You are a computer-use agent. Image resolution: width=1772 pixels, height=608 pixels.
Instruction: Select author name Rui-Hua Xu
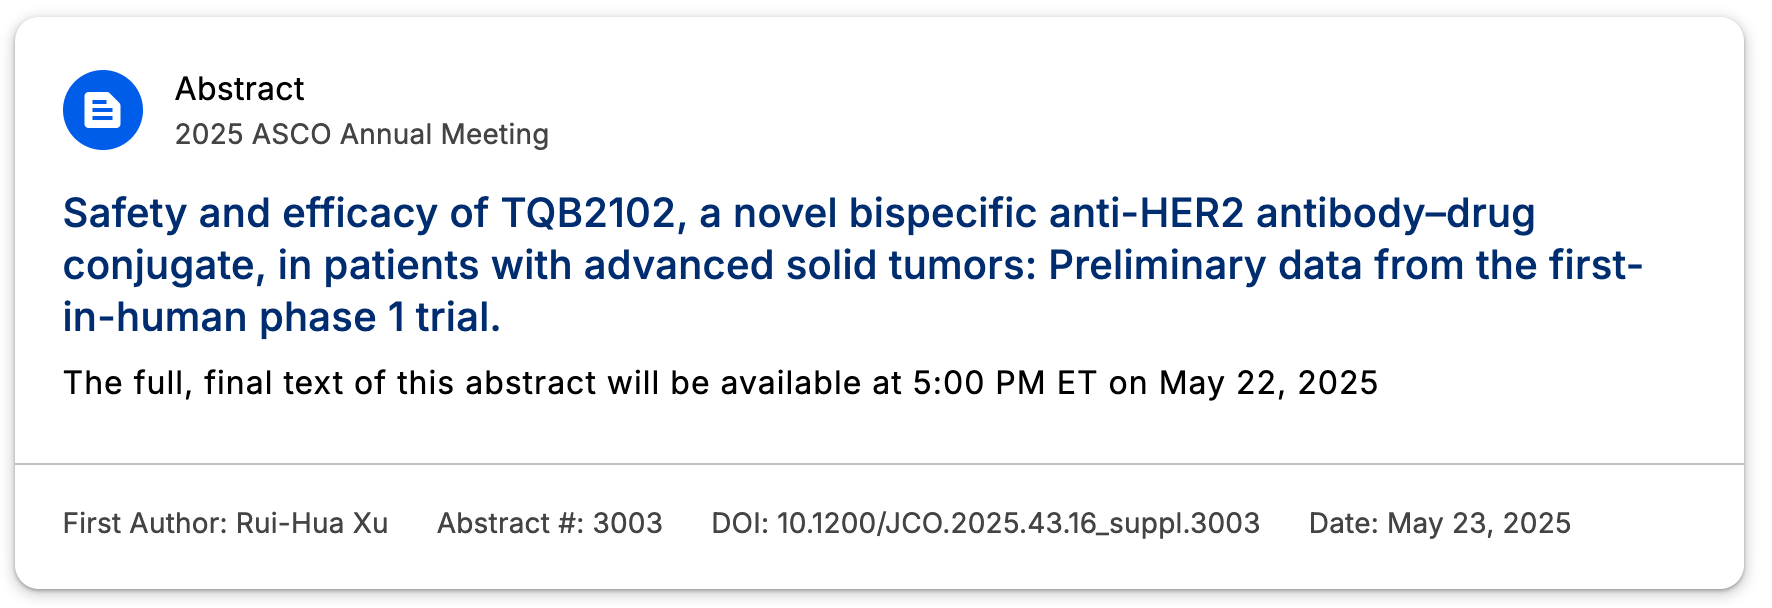pos(312,523)
